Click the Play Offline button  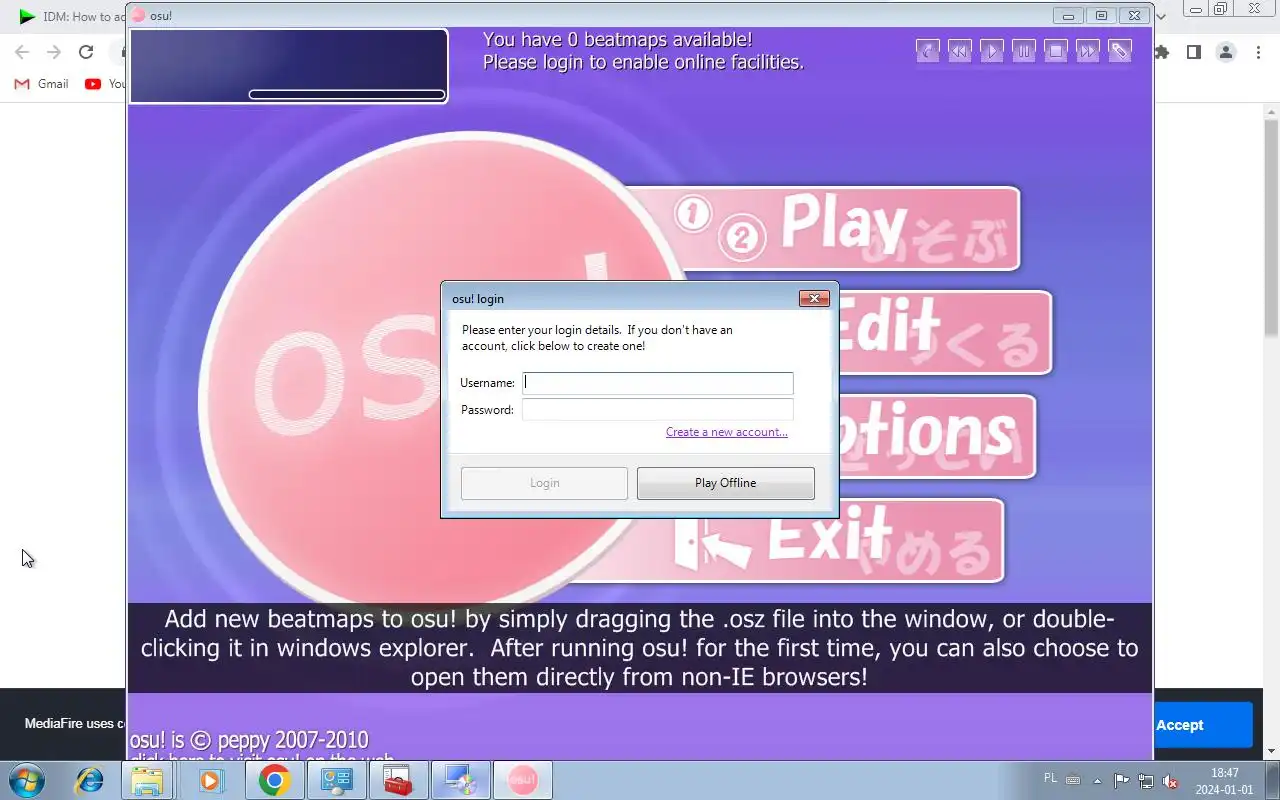[x=726, y=483]
